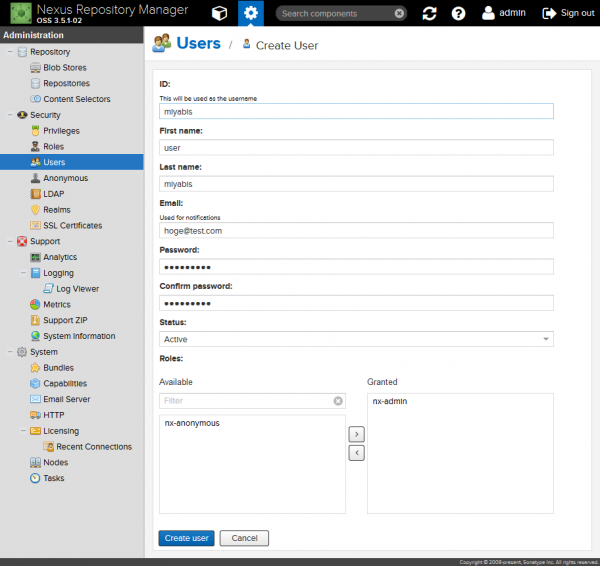Click the Support ZIP icon
Viewport: 600px width, 566px height.
pos(35,320)
